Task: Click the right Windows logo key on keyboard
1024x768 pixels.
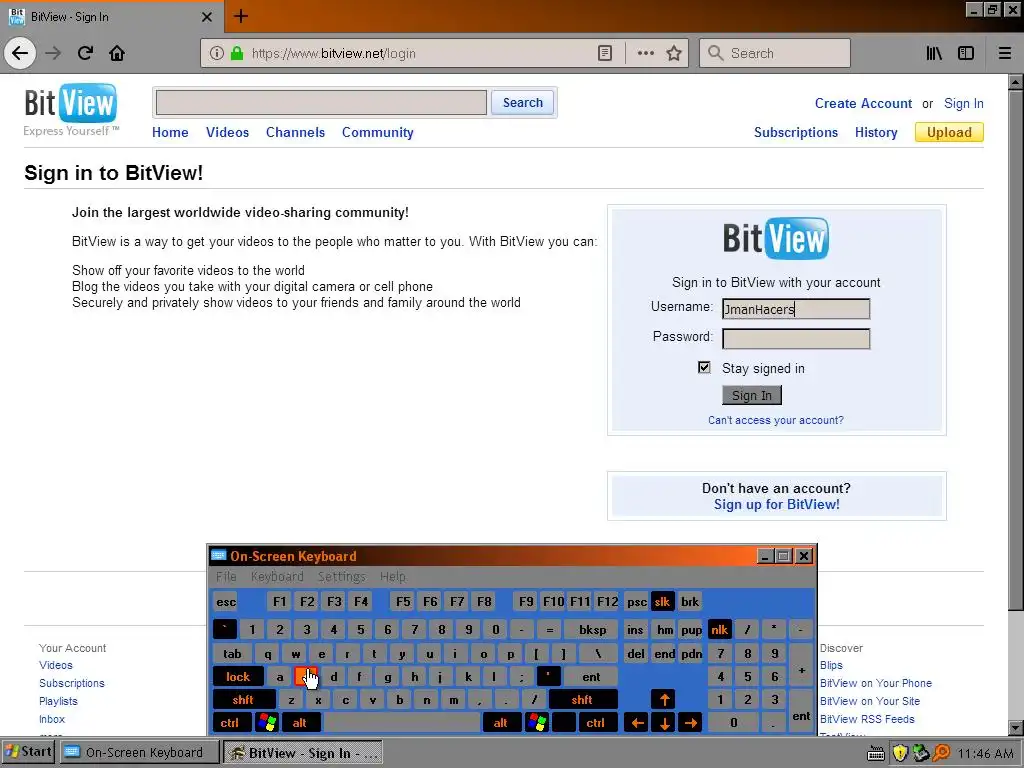Action: 537,722
